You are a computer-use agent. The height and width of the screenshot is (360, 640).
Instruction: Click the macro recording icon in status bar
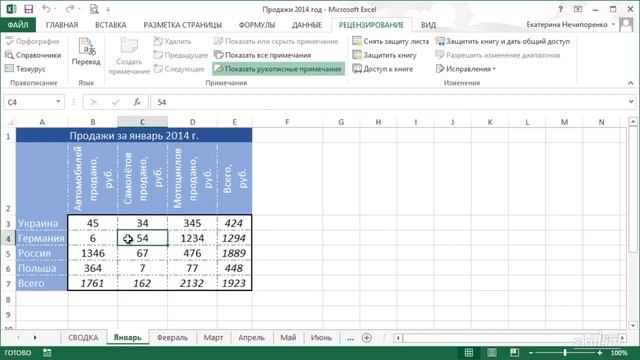click(x=47, y=353)
